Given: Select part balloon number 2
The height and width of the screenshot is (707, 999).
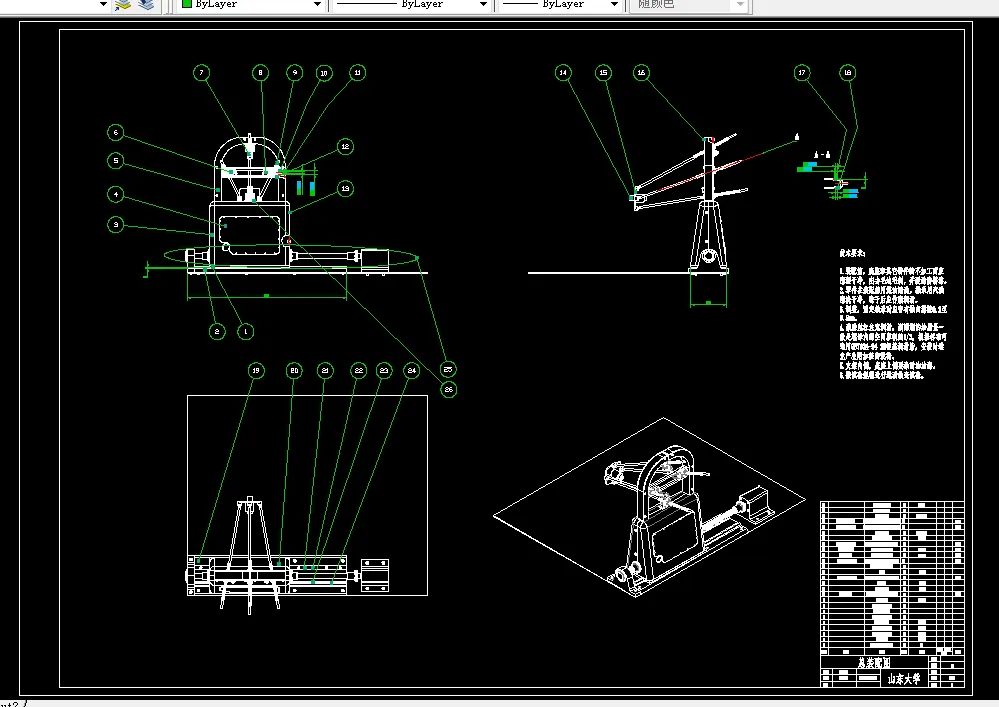Looking at the screenshot, I should click(217, 332).
